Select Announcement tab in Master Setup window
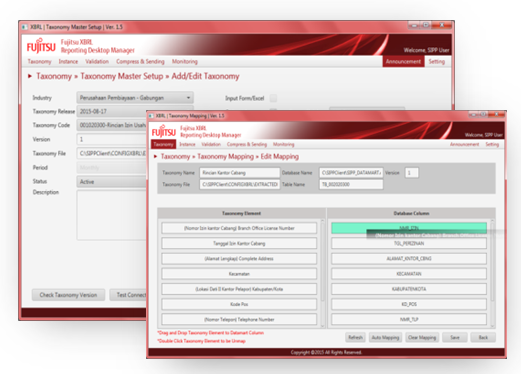521x374 pixels. (x=403, y=61)
